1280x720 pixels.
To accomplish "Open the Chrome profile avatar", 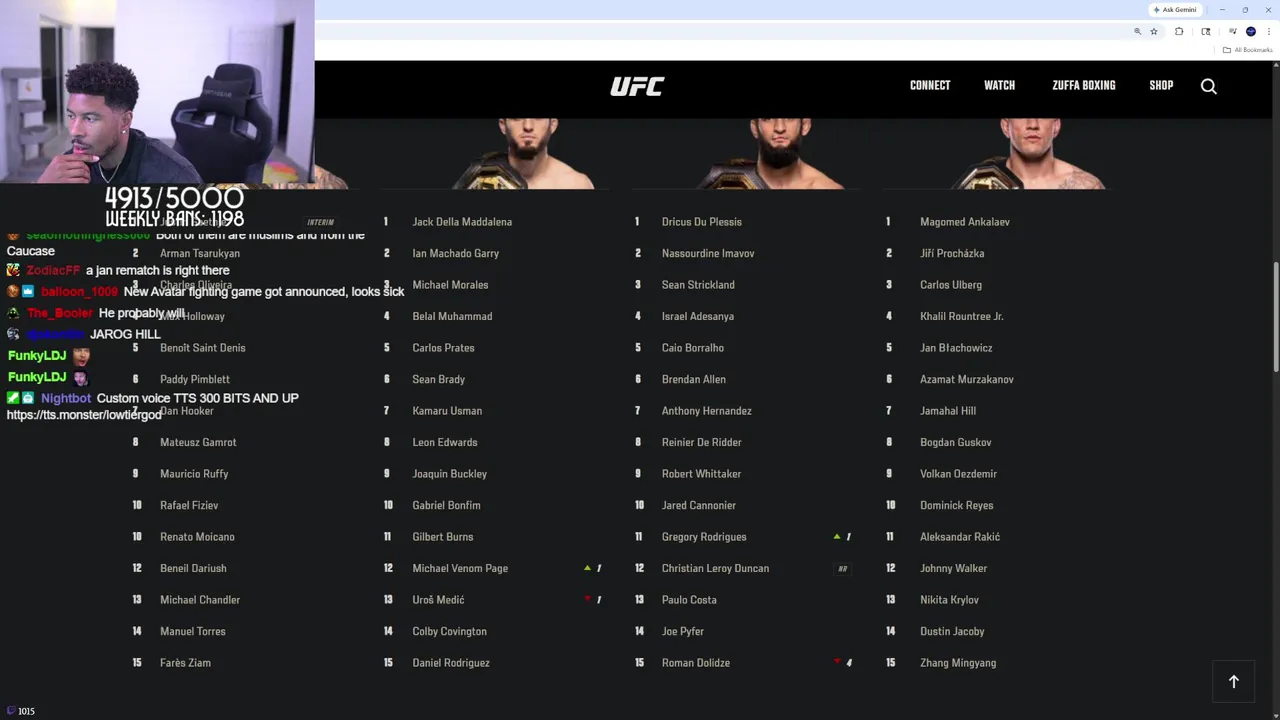I will pyautogui.click(x=1250, y=32).
